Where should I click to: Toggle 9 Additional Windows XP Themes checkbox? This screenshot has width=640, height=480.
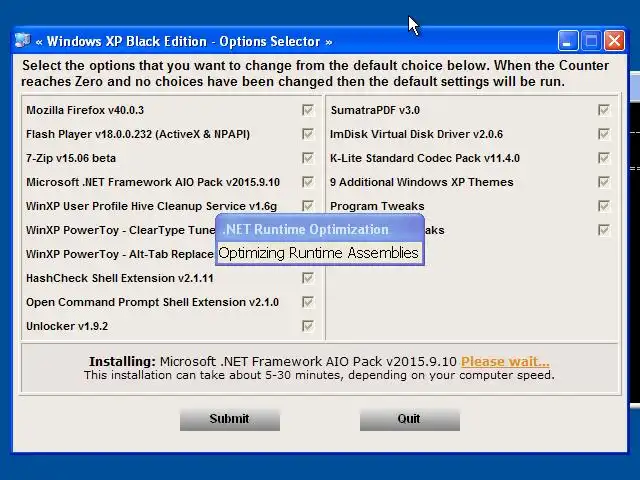pyautogui.click(x=604, y=182)
